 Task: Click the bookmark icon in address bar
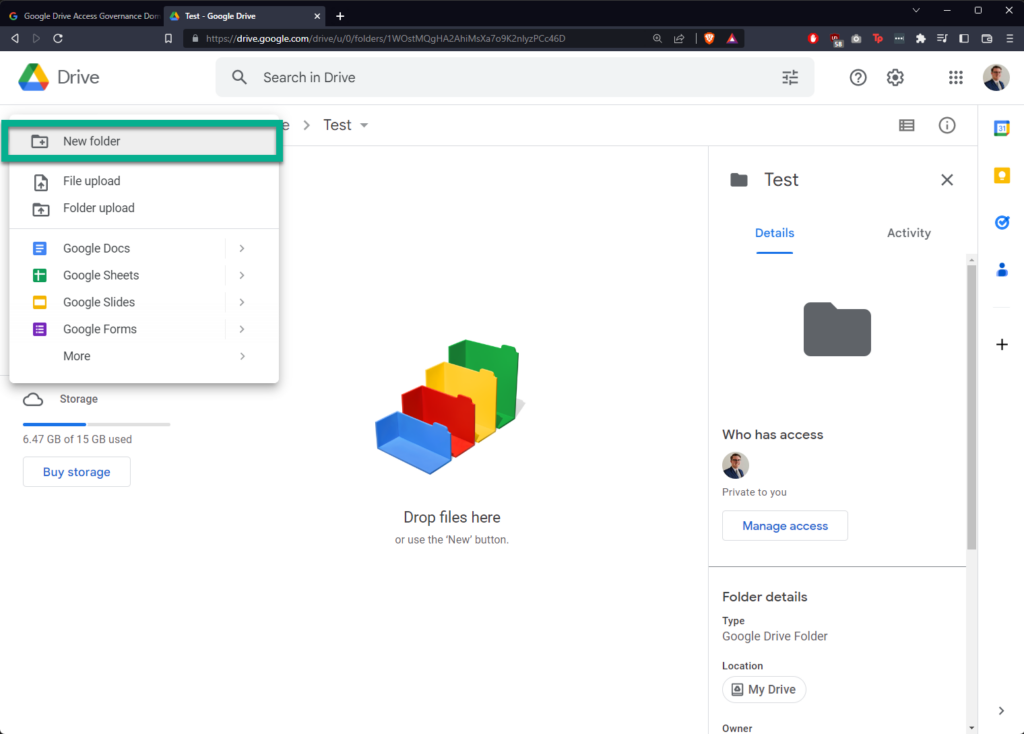168,39
